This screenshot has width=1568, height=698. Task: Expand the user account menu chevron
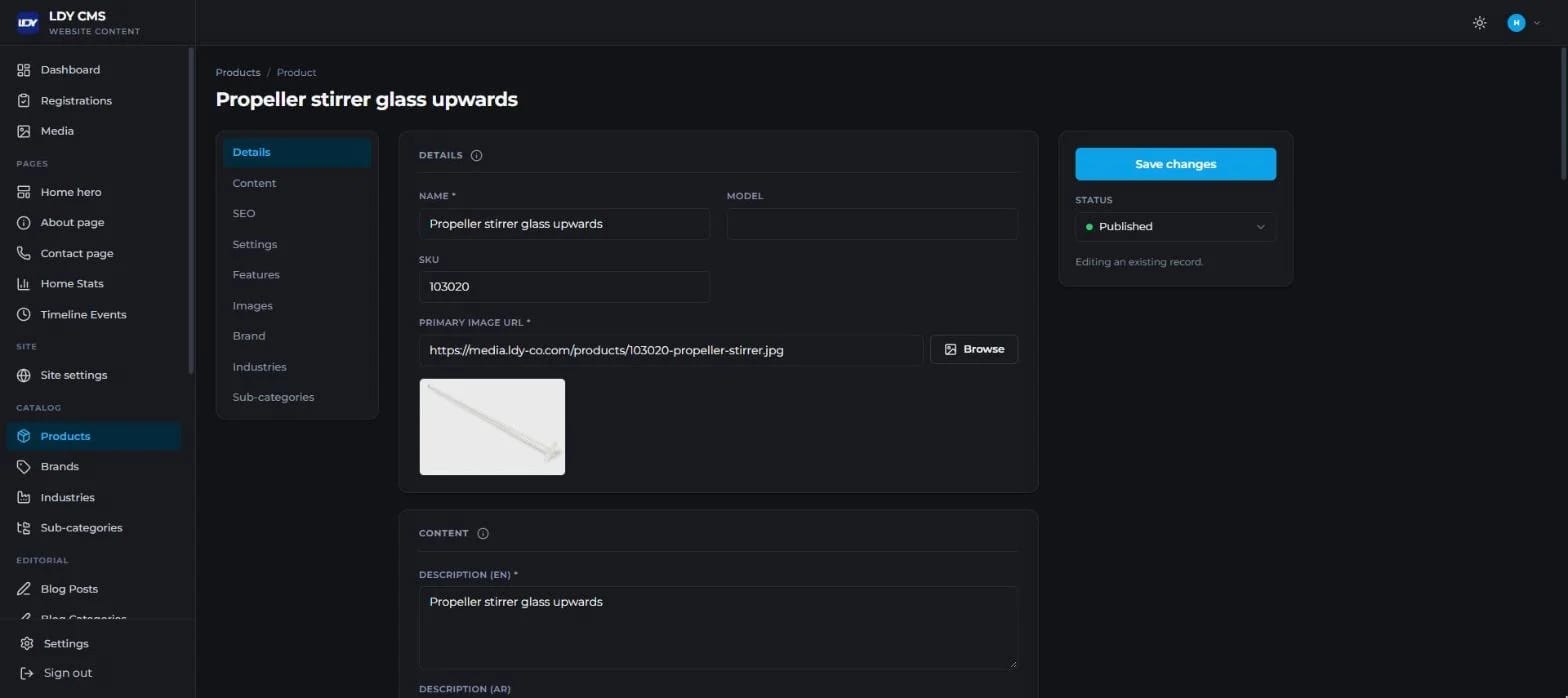[x=1537, y=23]
